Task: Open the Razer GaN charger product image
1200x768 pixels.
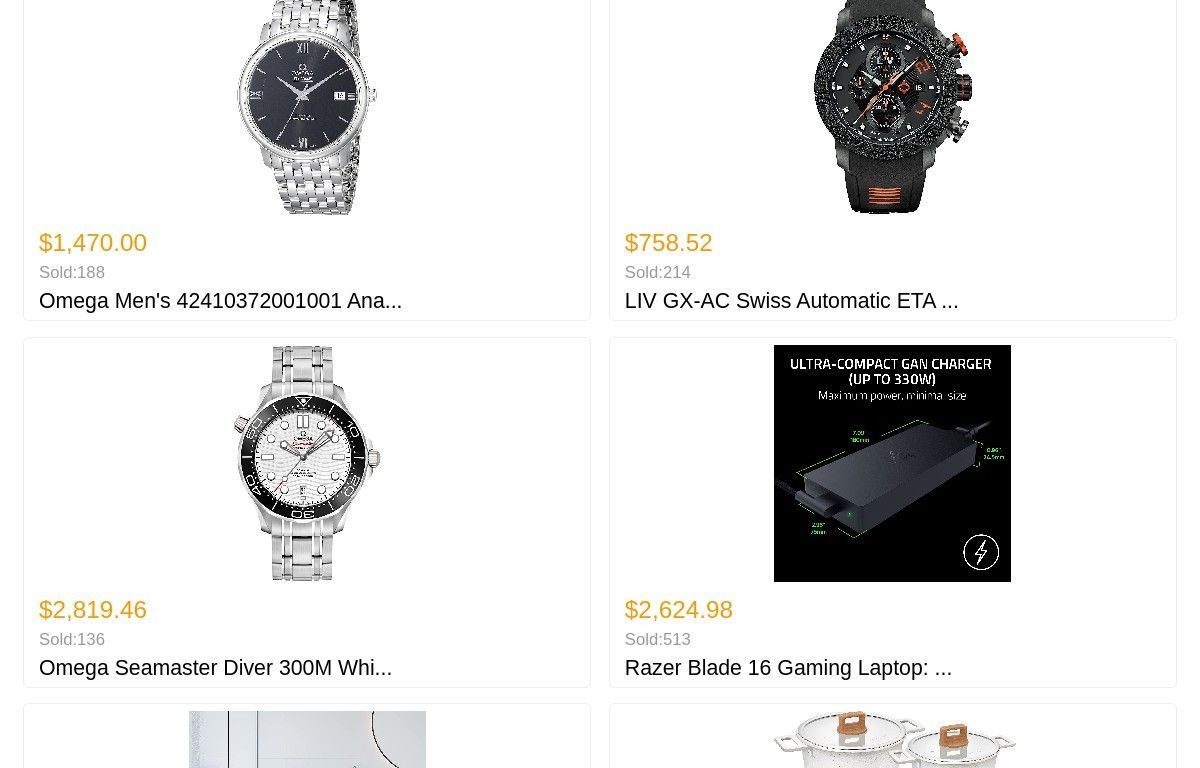Action: click(x=892, y=463)
